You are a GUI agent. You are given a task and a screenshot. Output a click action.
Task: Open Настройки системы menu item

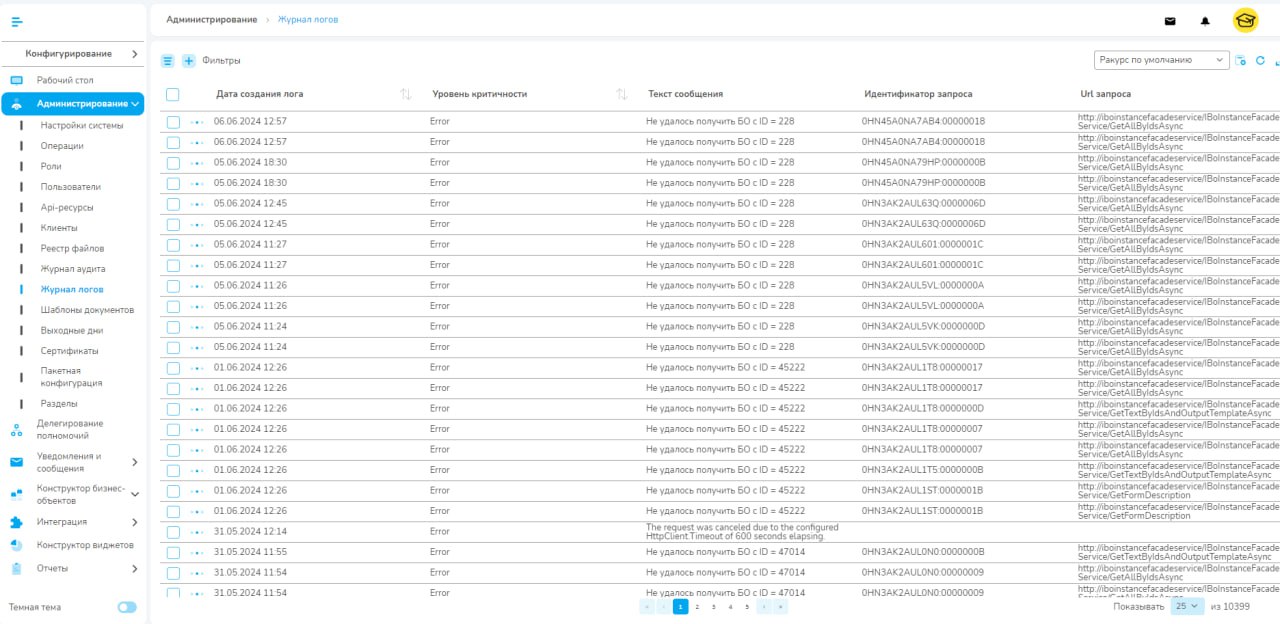[82, 125]
